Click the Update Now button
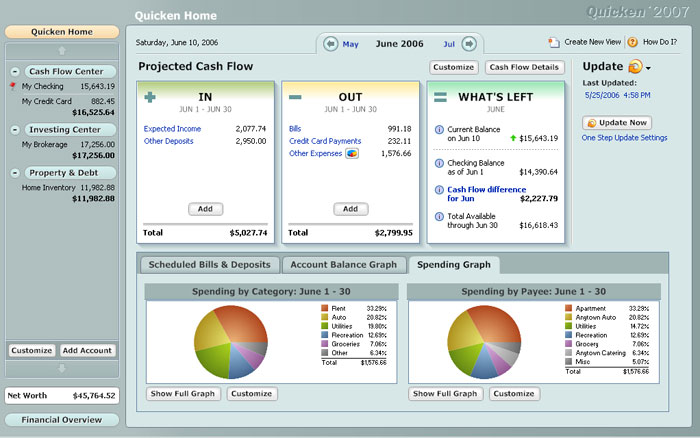 point(617,123)
